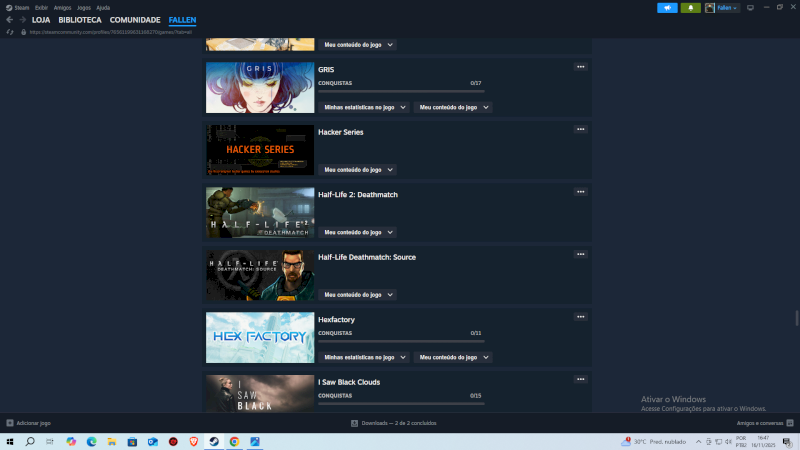Open File Explorer from taskbar
The height and width of the screenshot is (450, 800).
coord(112,441)
